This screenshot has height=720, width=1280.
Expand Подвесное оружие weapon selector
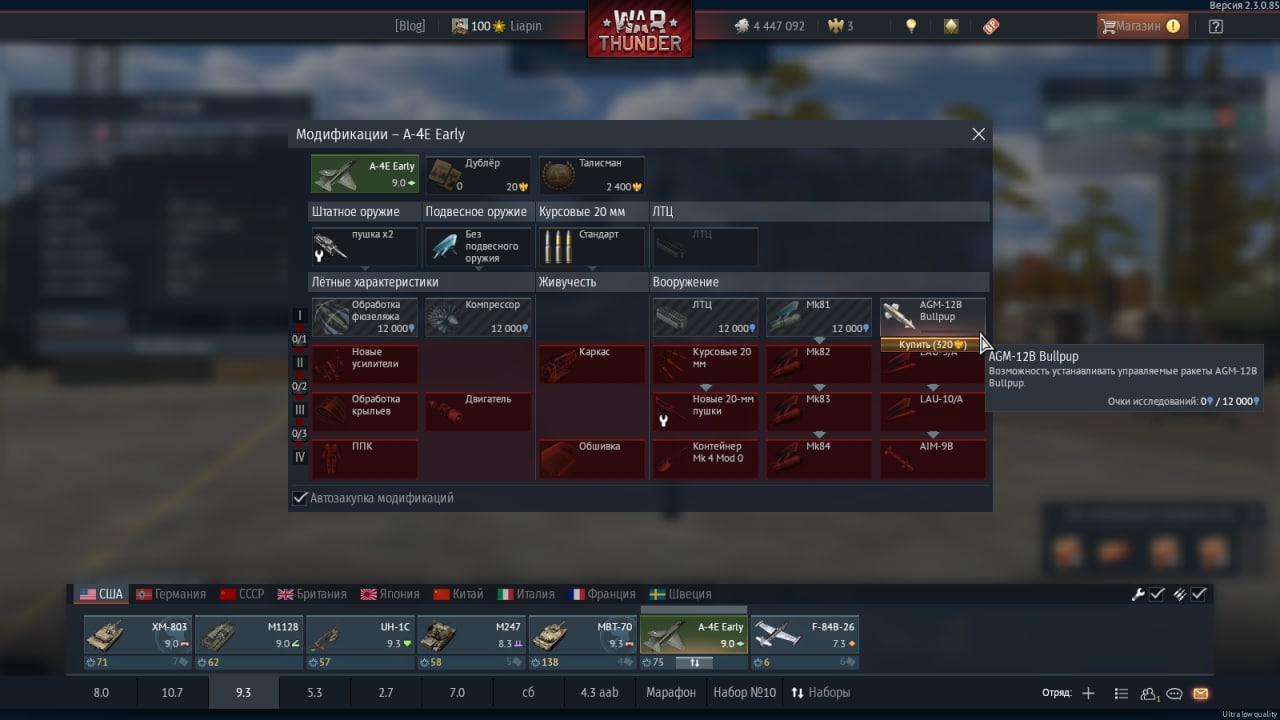click(478, 246)
